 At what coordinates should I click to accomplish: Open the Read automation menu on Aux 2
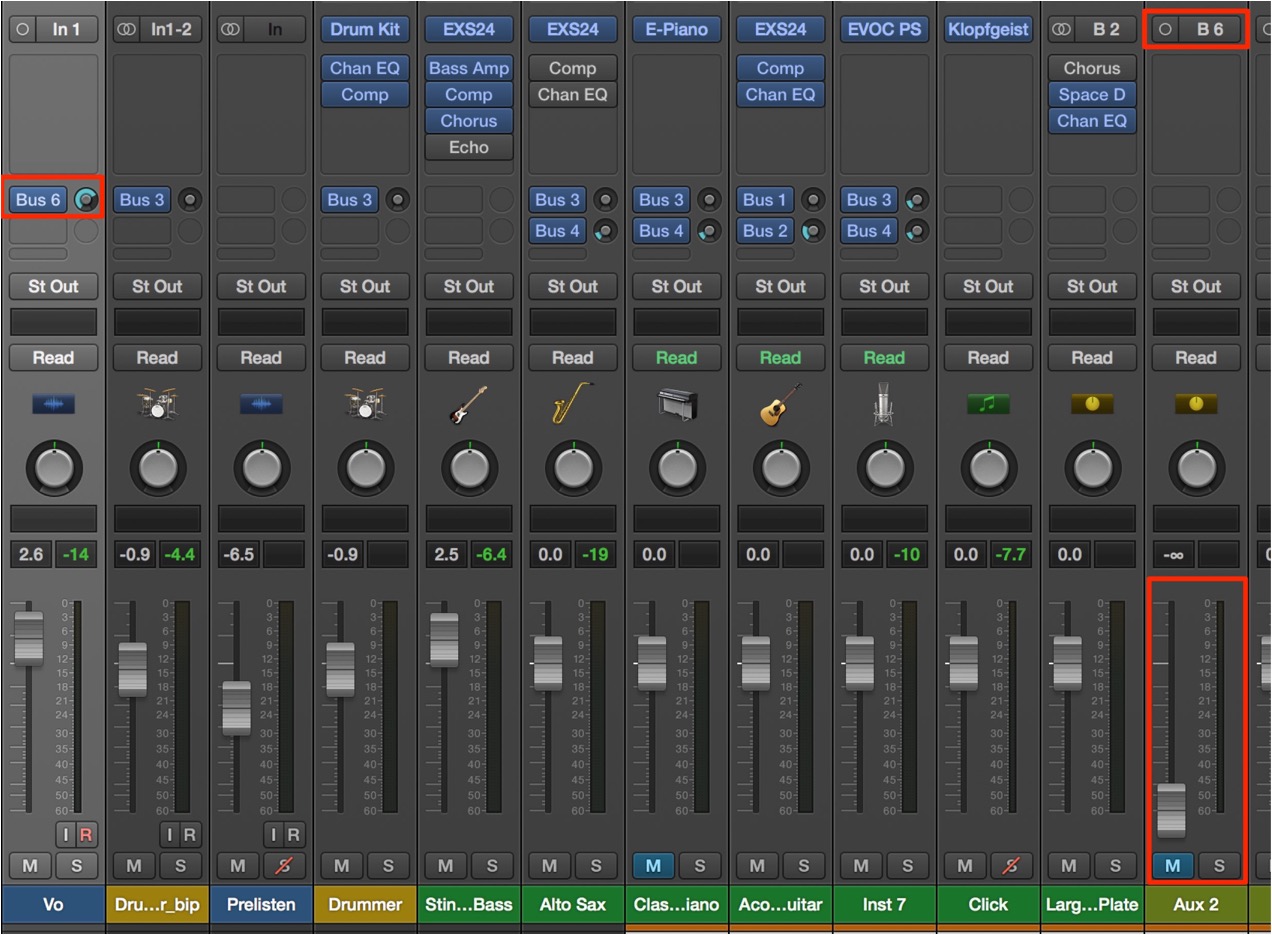[x=1196, y=358]
